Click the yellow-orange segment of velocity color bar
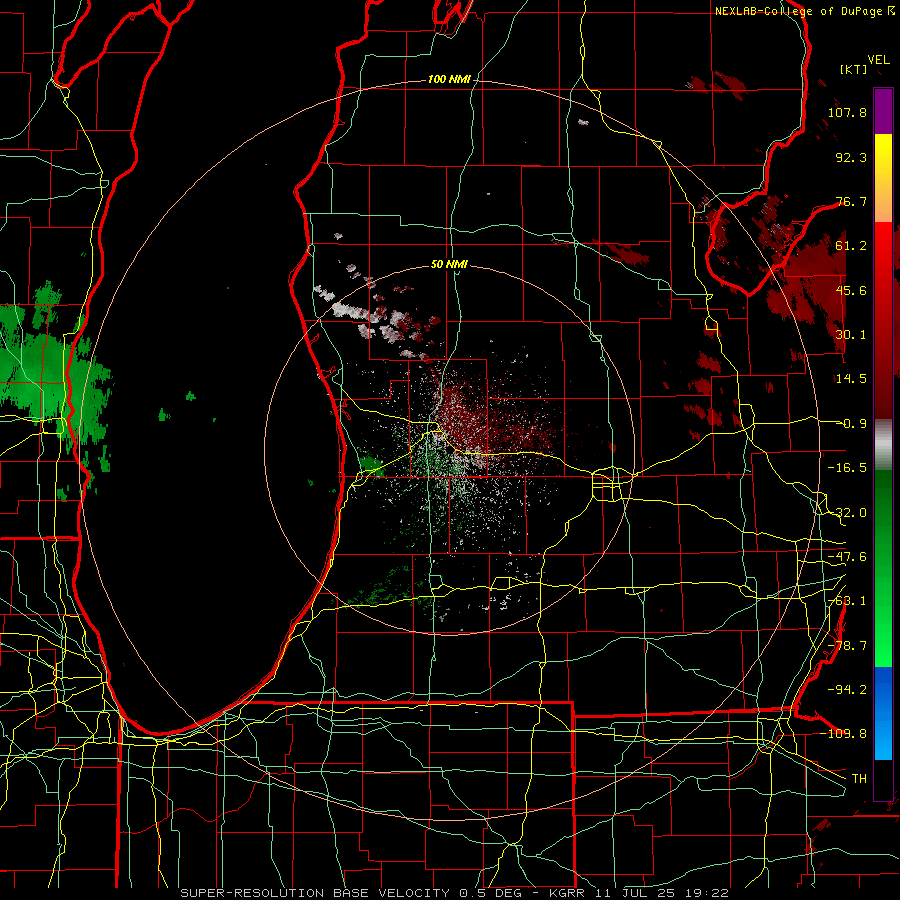This screenshot has height=900, width=900. point(883,178)
